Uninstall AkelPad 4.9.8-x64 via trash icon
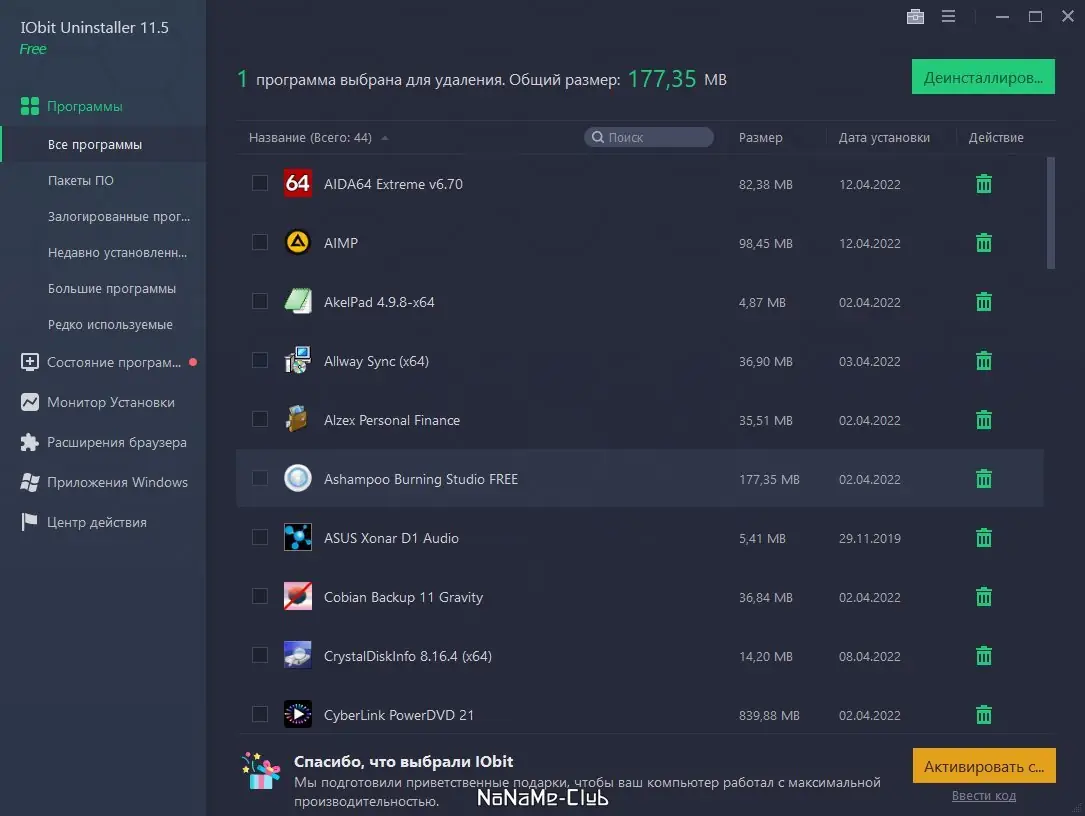Image resolution: width=1085 pixels, height=816 pixels. point(983,302)
